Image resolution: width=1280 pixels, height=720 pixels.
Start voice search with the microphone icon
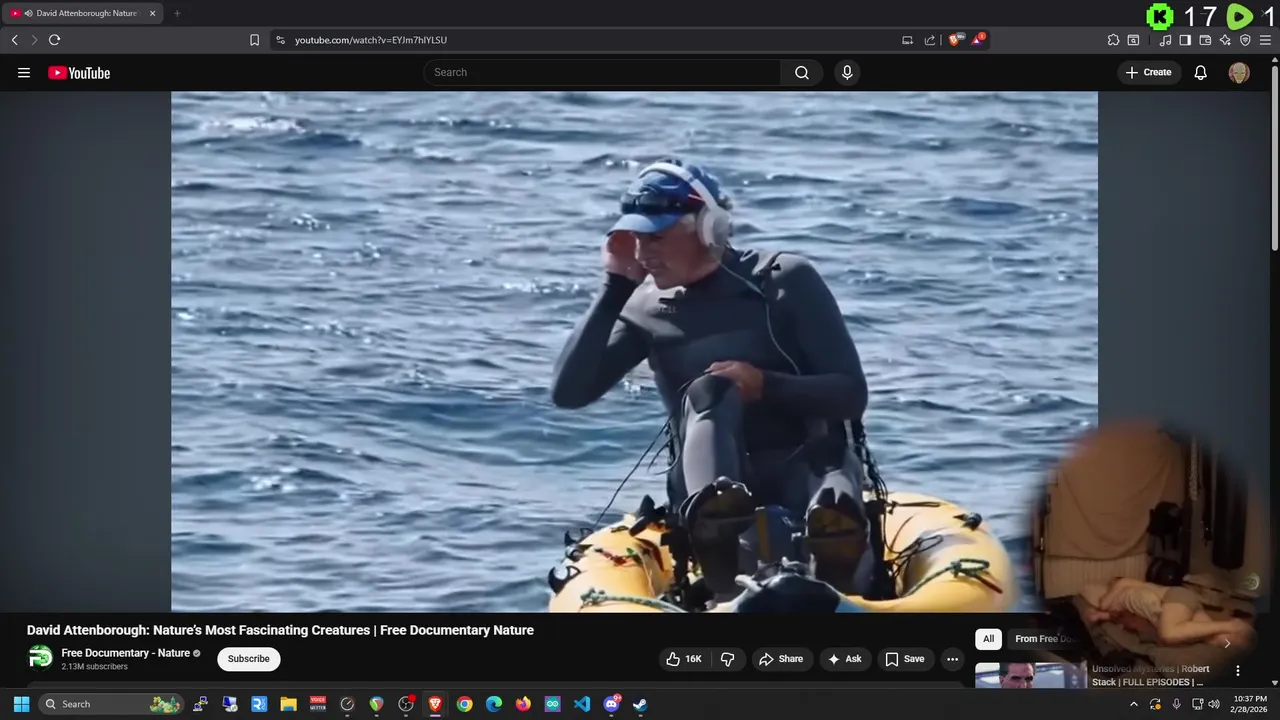click(x=847, y=72)
